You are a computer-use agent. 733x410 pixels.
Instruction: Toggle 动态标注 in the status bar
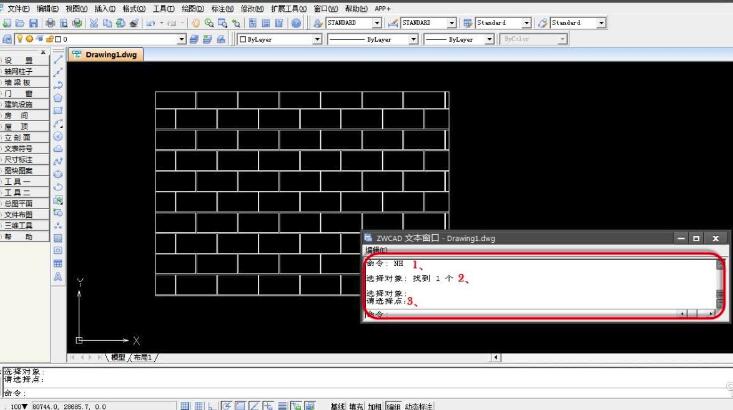tap(419, 406)
